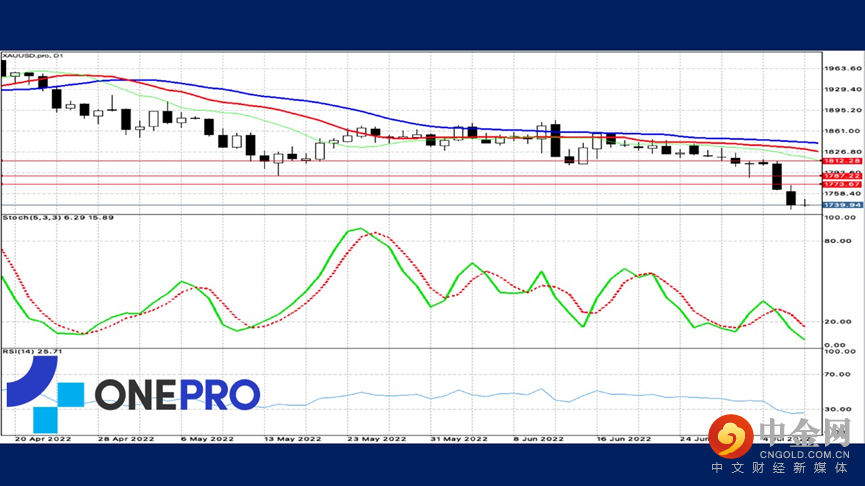Click the XAUUSD.pro, D1 chart title
Screen dimensions: 865x486
(33, 56)
